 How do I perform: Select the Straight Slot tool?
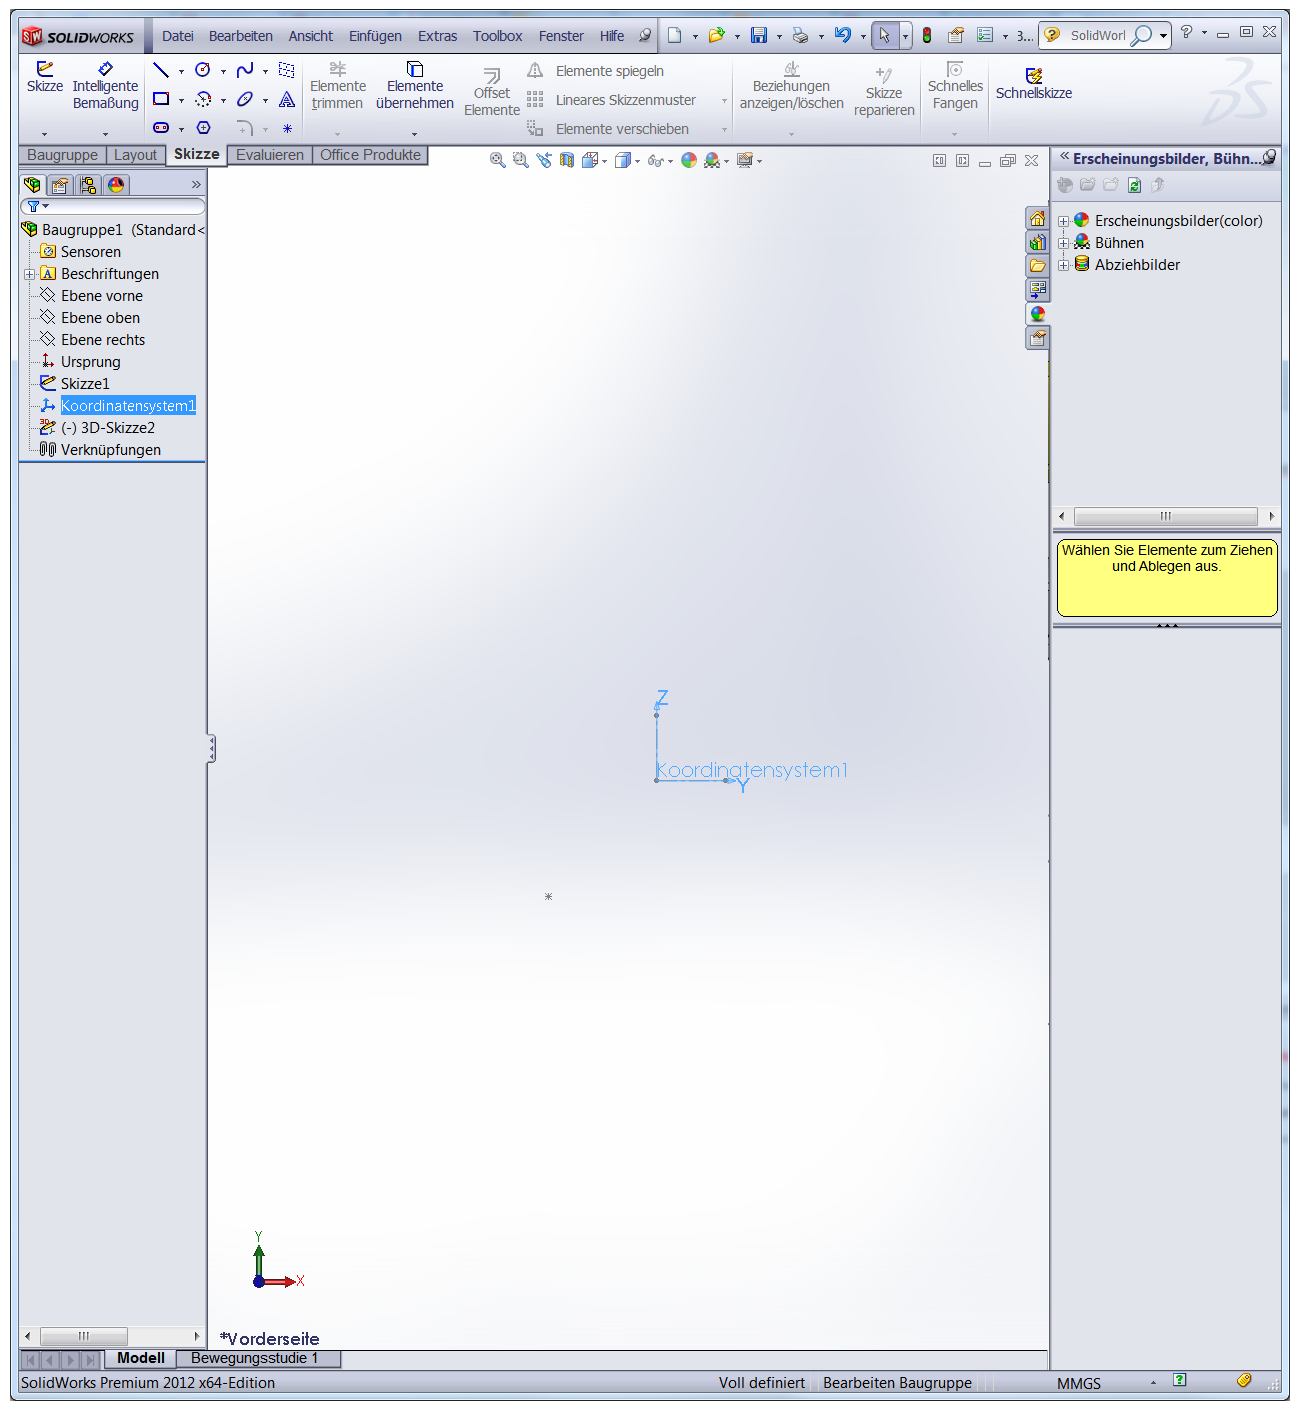161,128
